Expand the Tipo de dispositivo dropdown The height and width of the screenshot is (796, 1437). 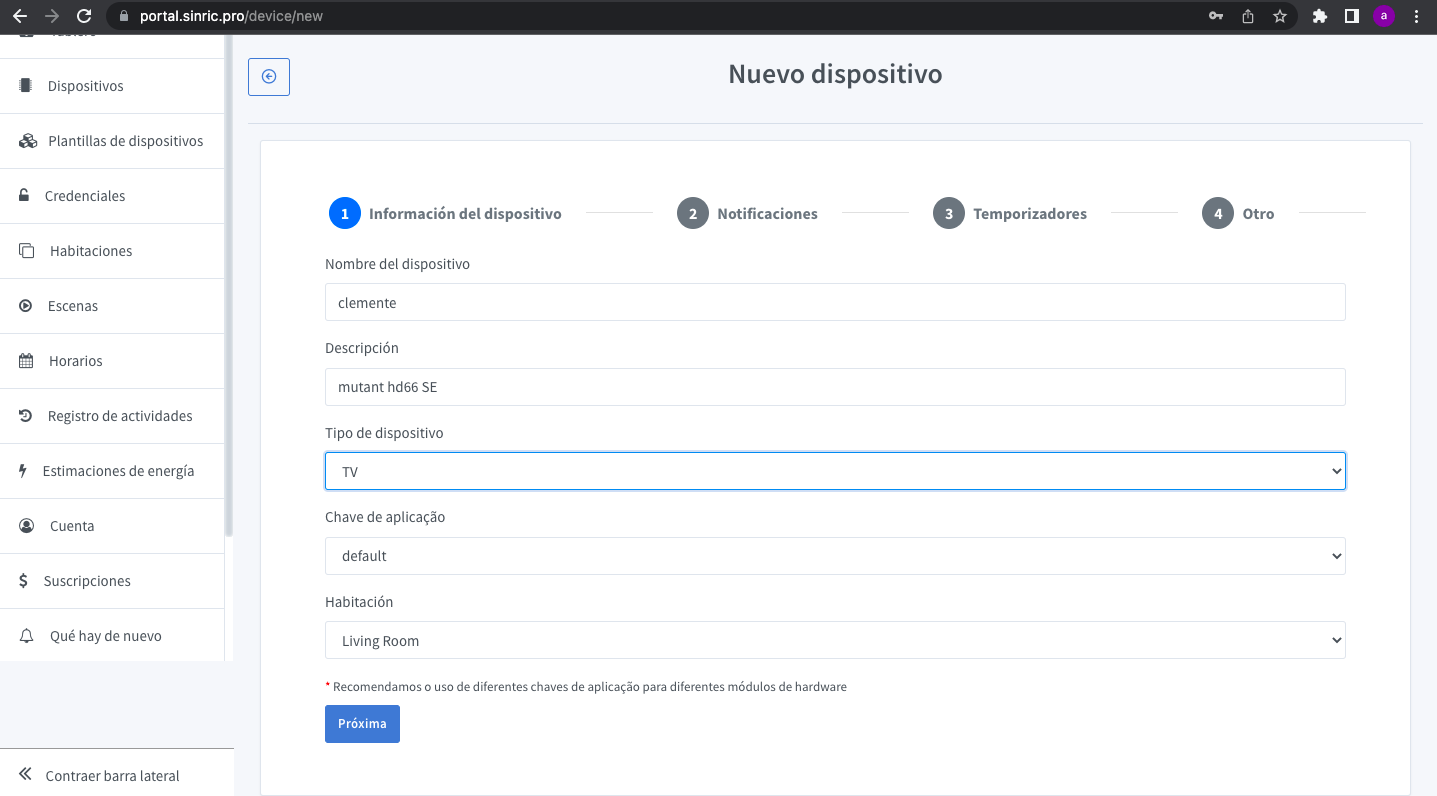pos(834,471)
